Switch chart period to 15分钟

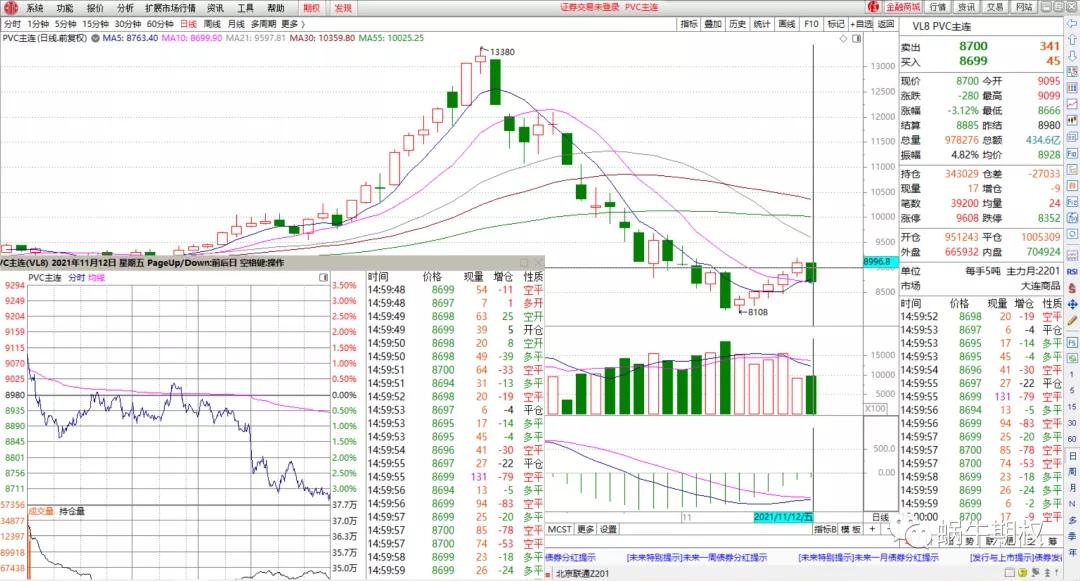coord(96,23)
